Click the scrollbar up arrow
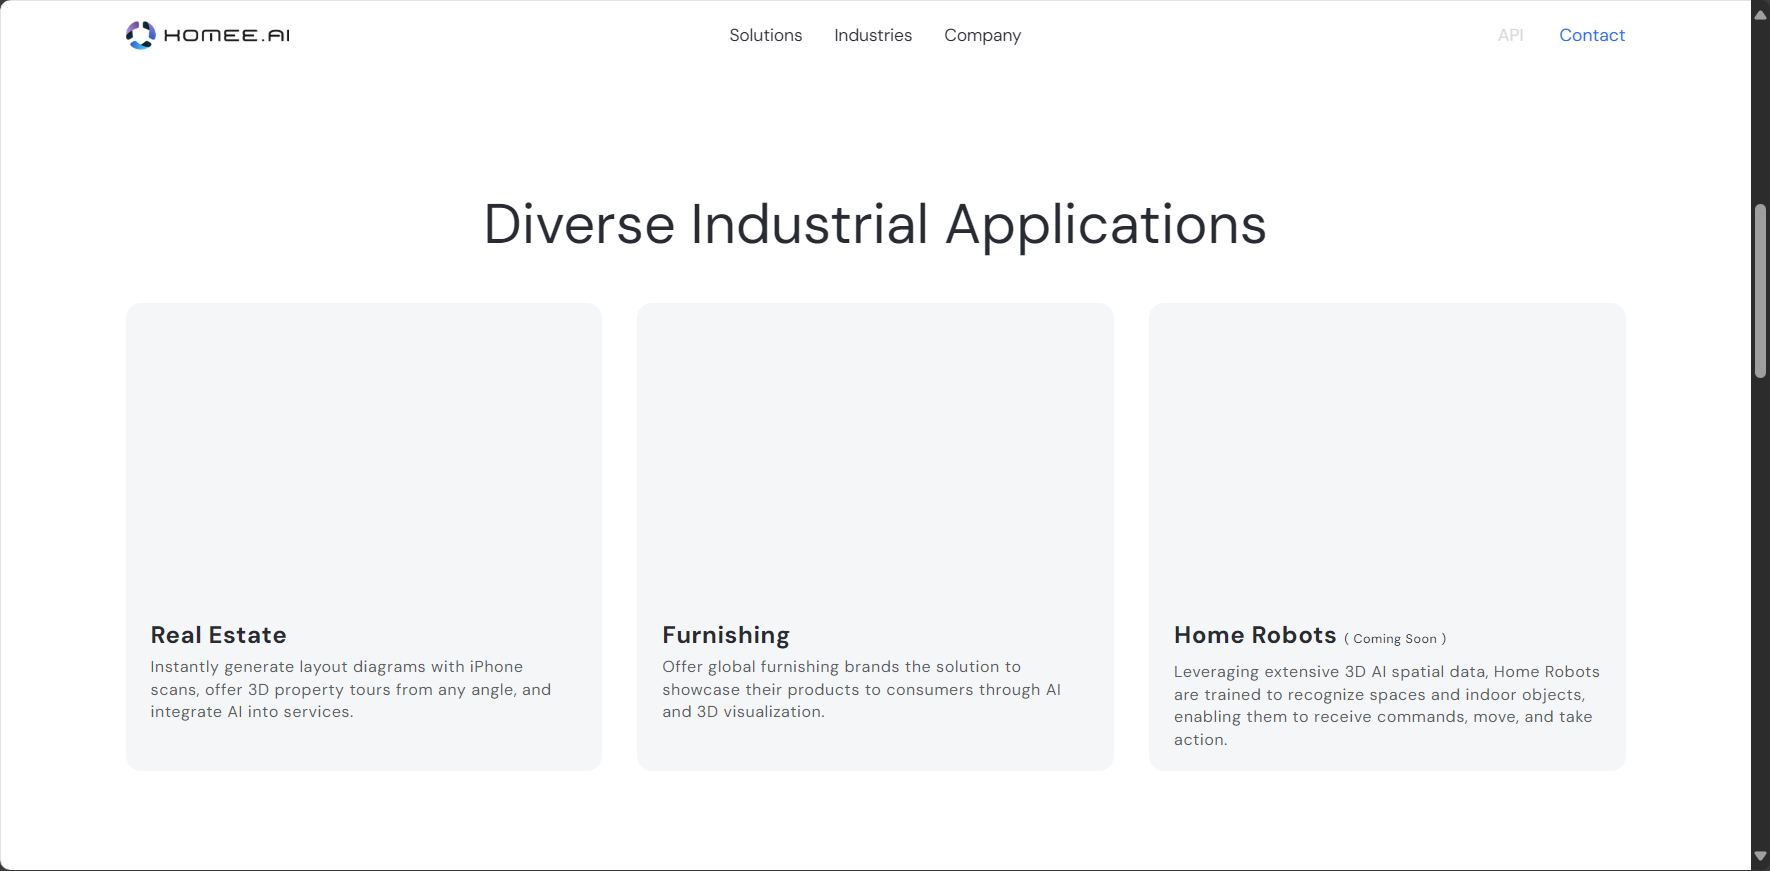Image resolution: width=1770 pixels, height=871 pixels. click(1760, 14)
